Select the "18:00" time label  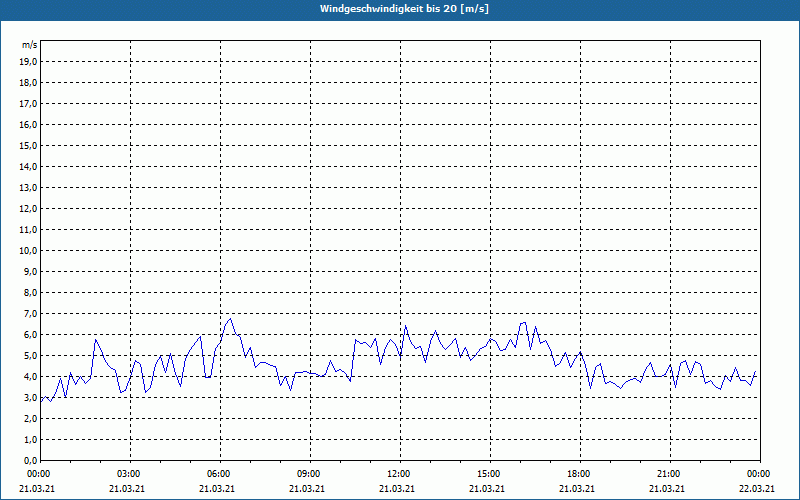pos(580,474)
